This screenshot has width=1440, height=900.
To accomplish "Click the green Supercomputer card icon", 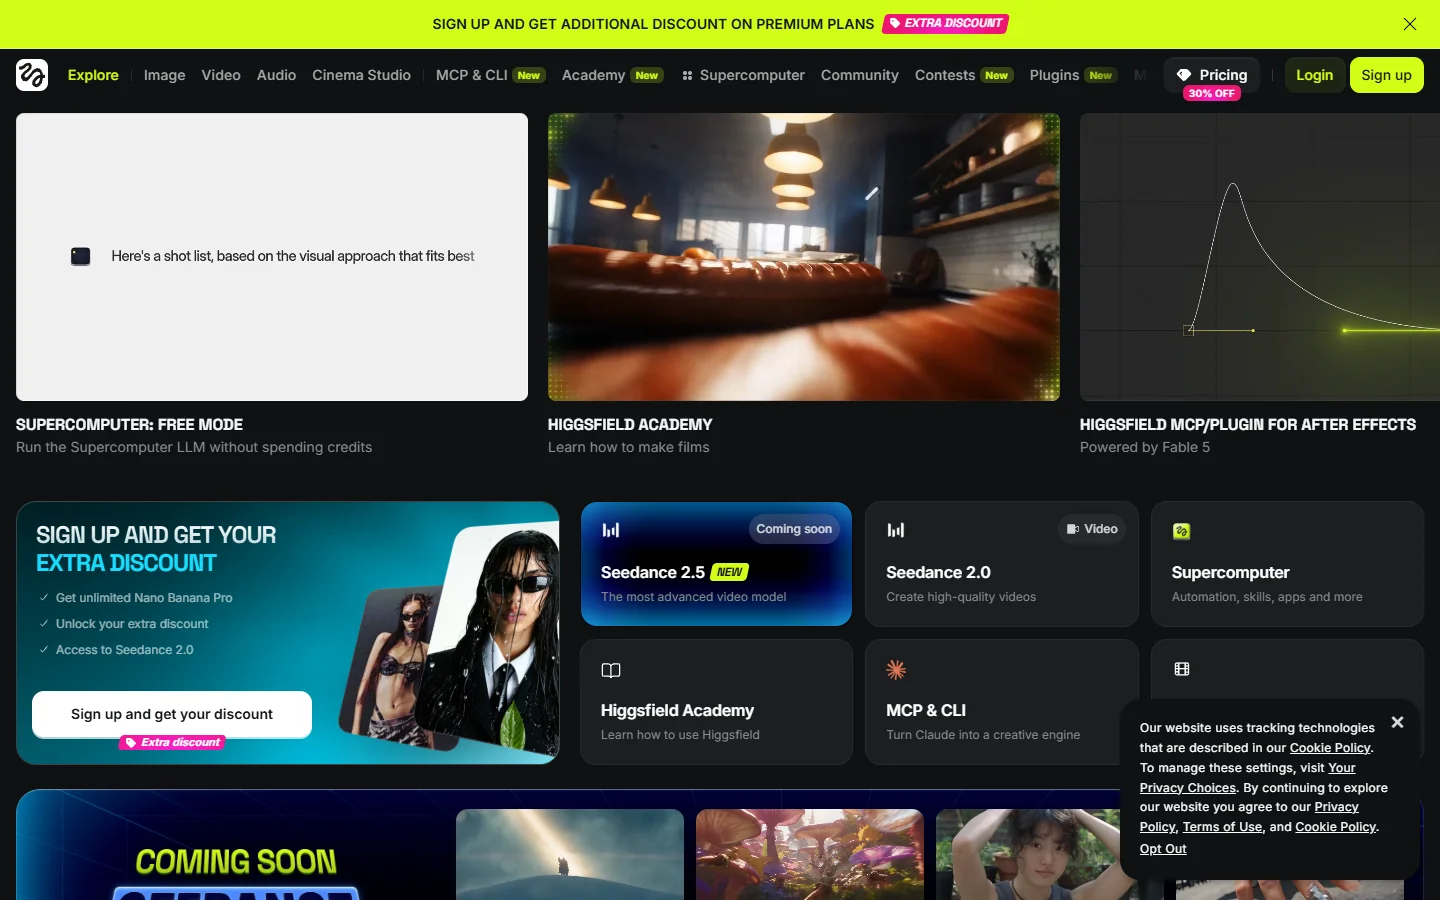I will [x=1181, y=531].
